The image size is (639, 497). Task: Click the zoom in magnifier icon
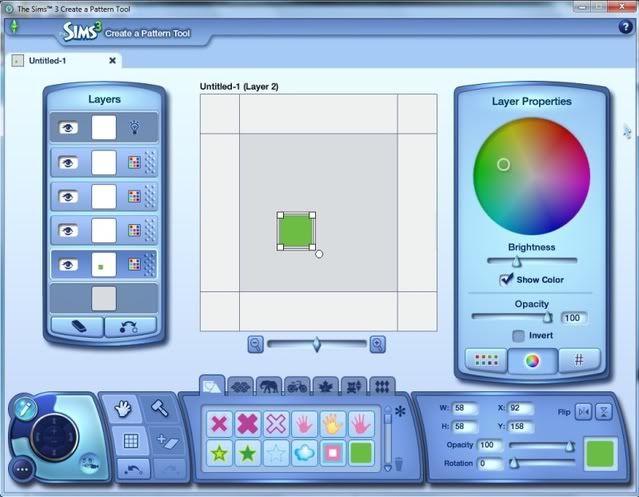click(377, 344)
